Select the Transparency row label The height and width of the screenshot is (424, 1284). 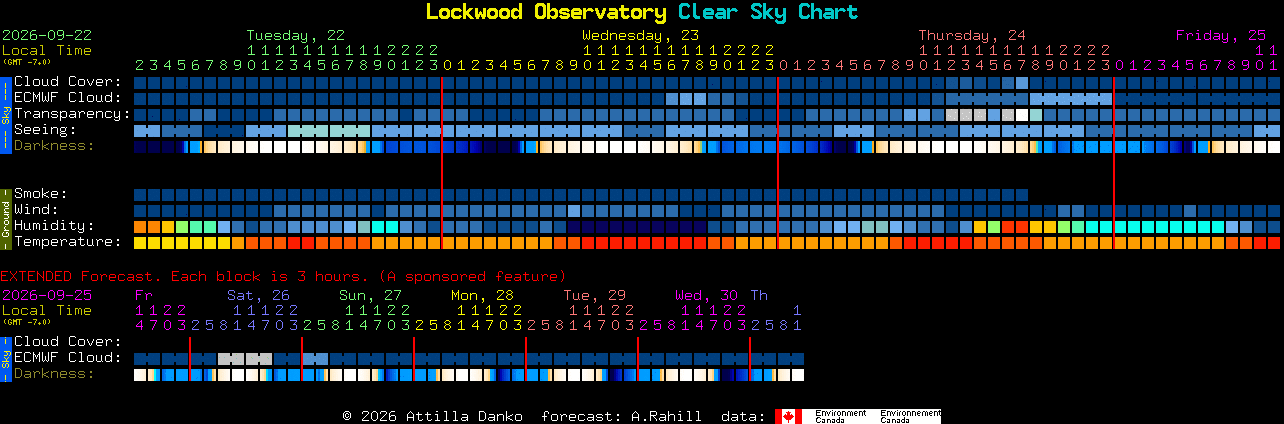[x=72, y=114]
